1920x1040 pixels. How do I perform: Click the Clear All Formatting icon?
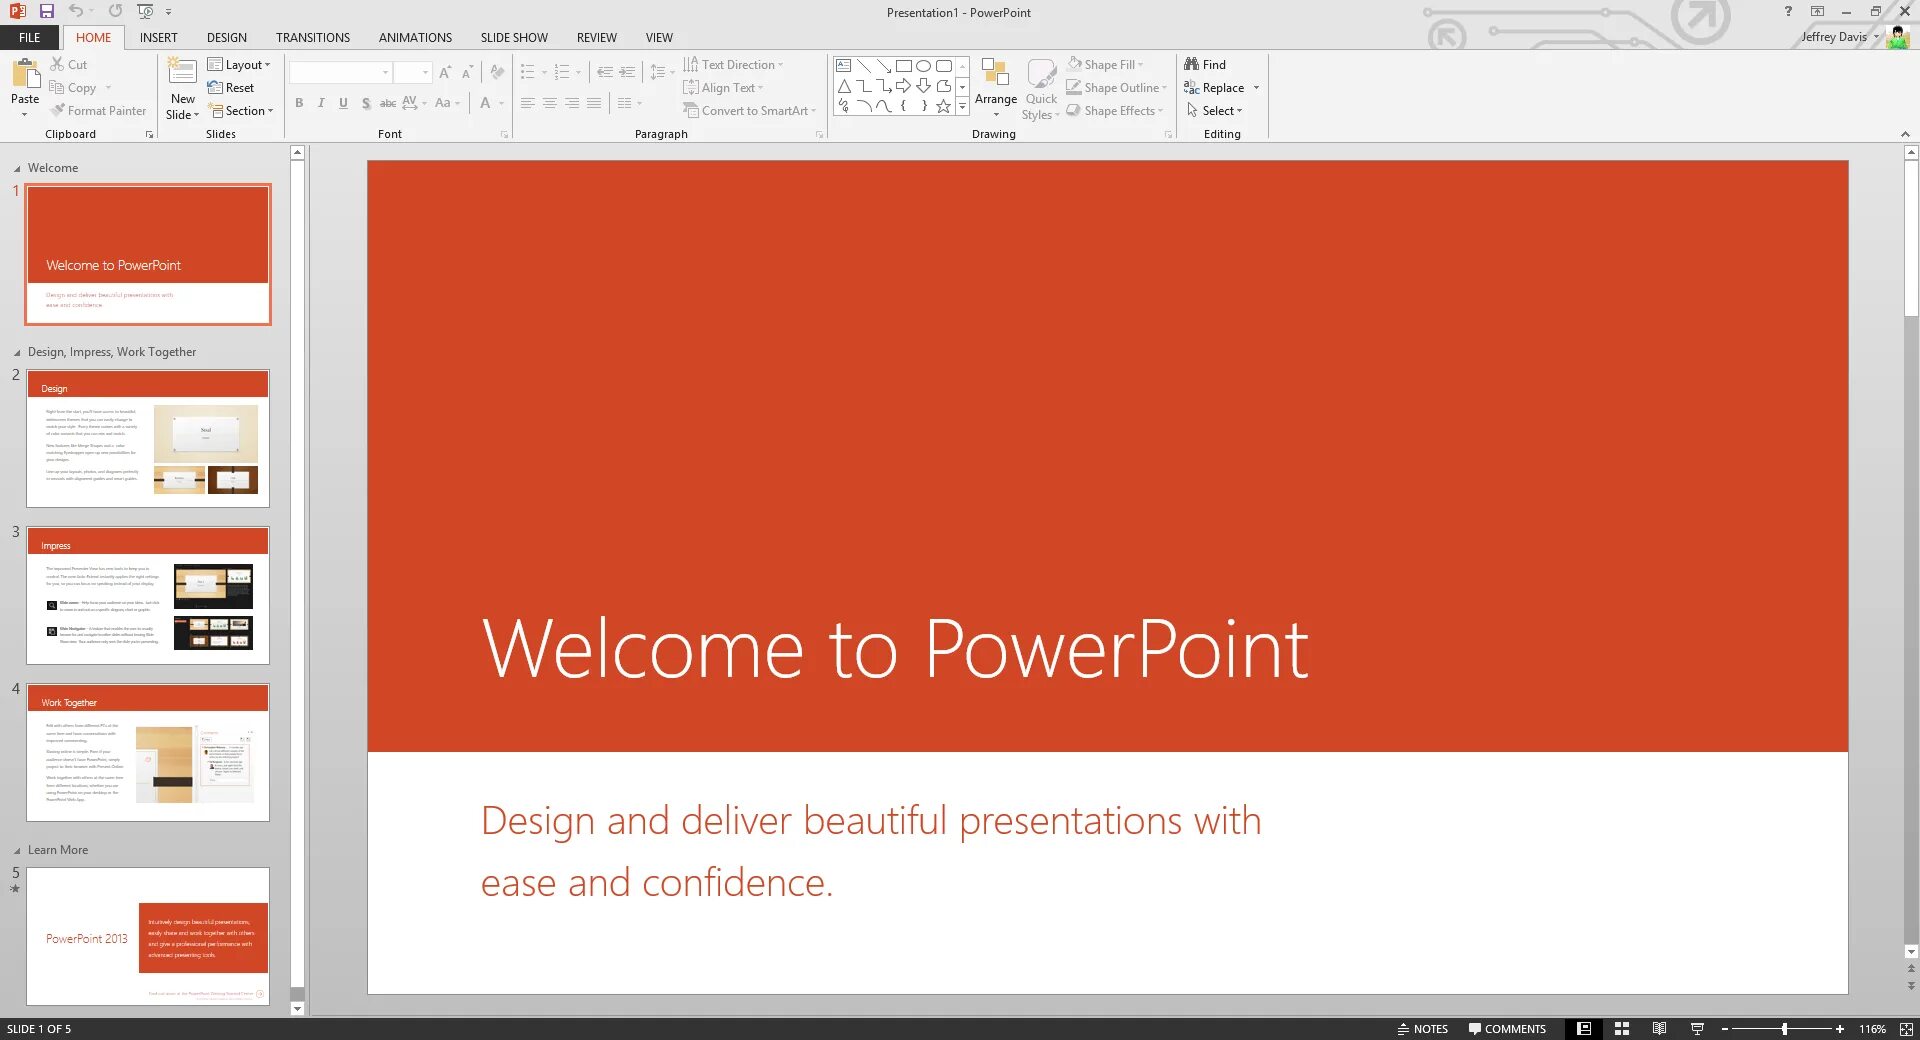[497, 73]
